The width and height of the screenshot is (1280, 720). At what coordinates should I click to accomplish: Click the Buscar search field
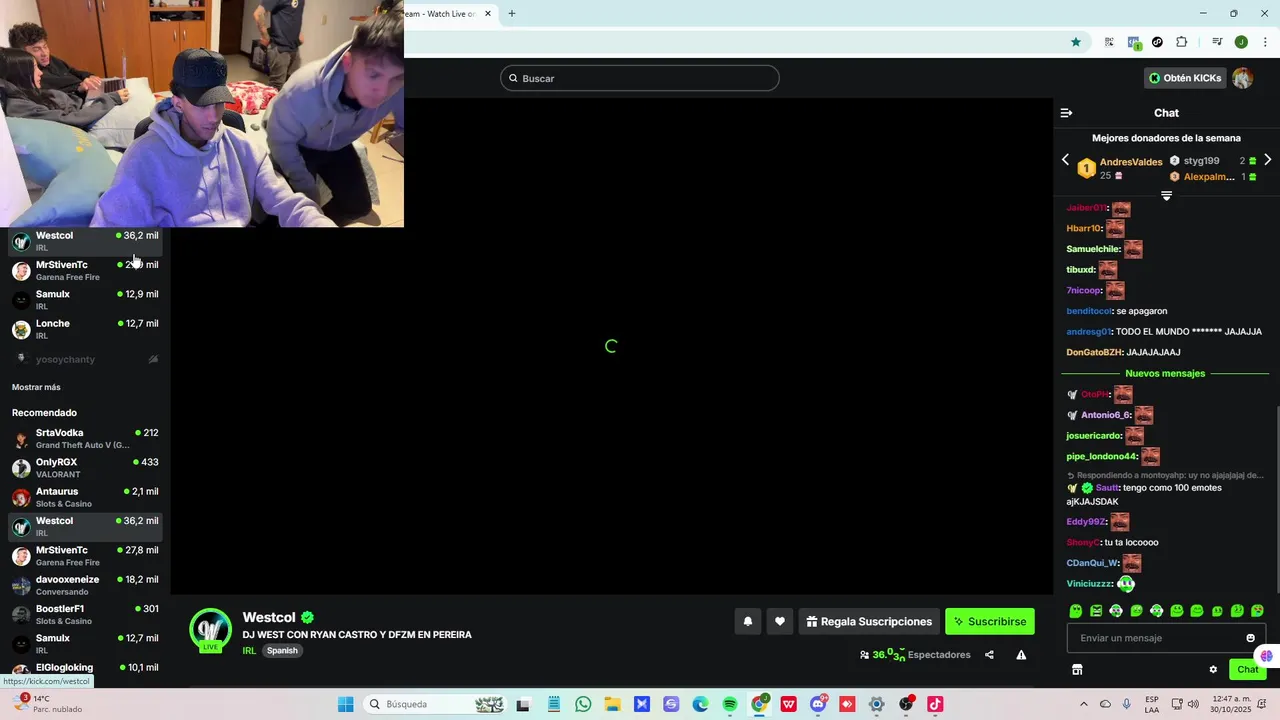coord(640,78)
